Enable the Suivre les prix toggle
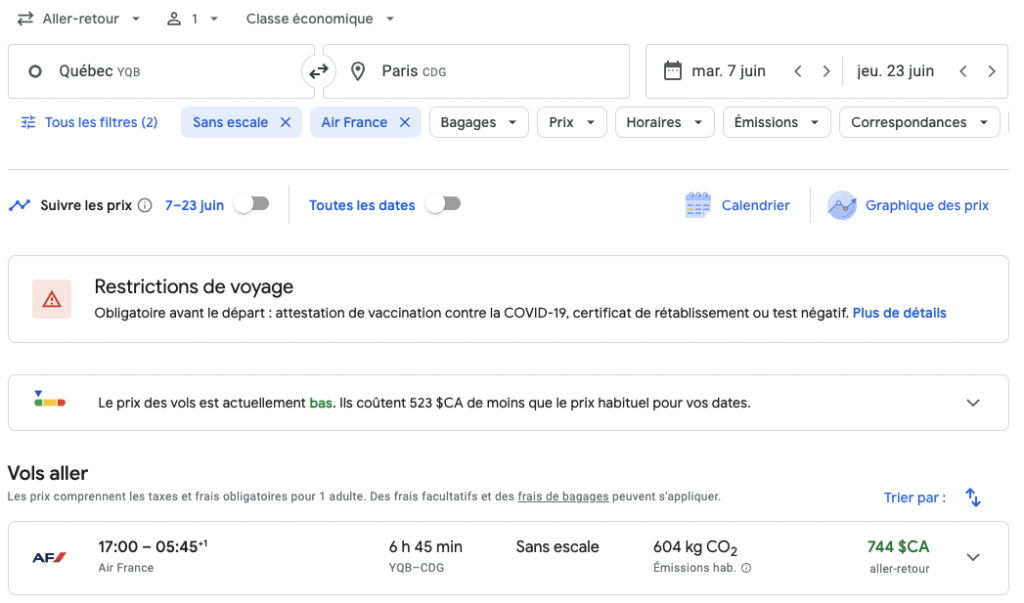The image size is (1024, 603). (252, 203)
